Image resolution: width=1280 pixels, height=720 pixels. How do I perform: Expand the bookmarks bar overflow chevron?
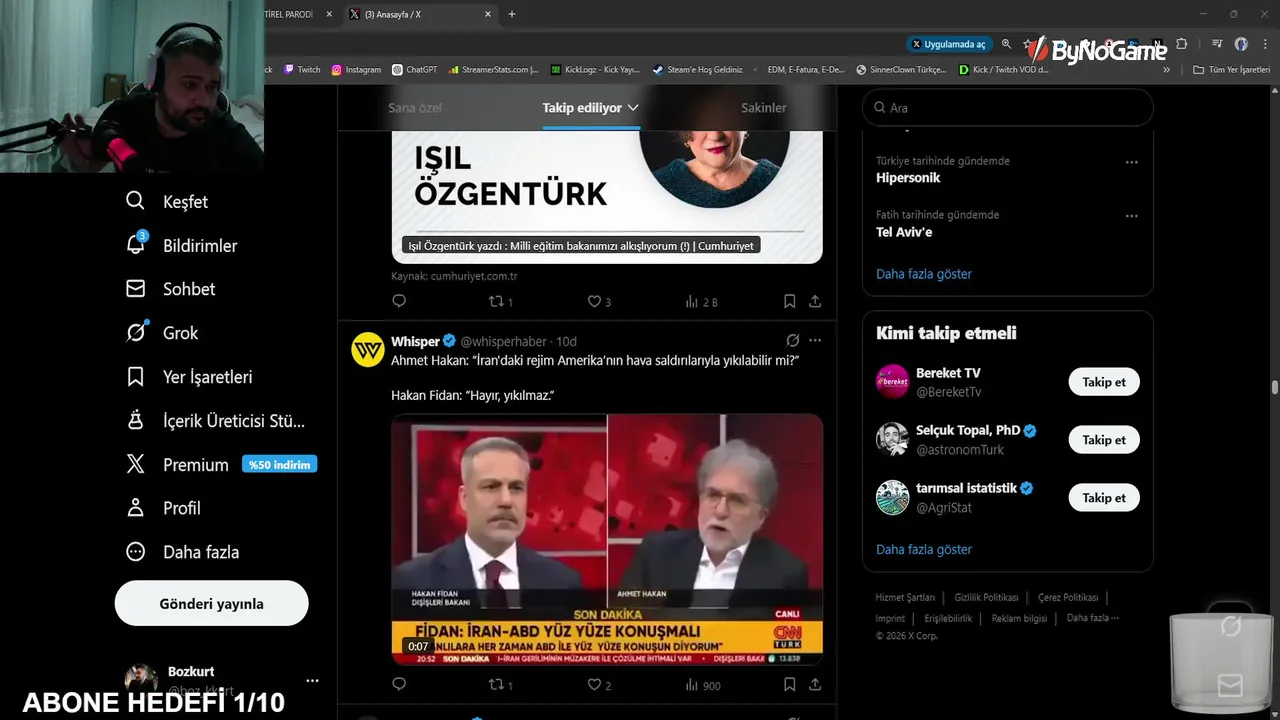click(x=1166, y=70)
